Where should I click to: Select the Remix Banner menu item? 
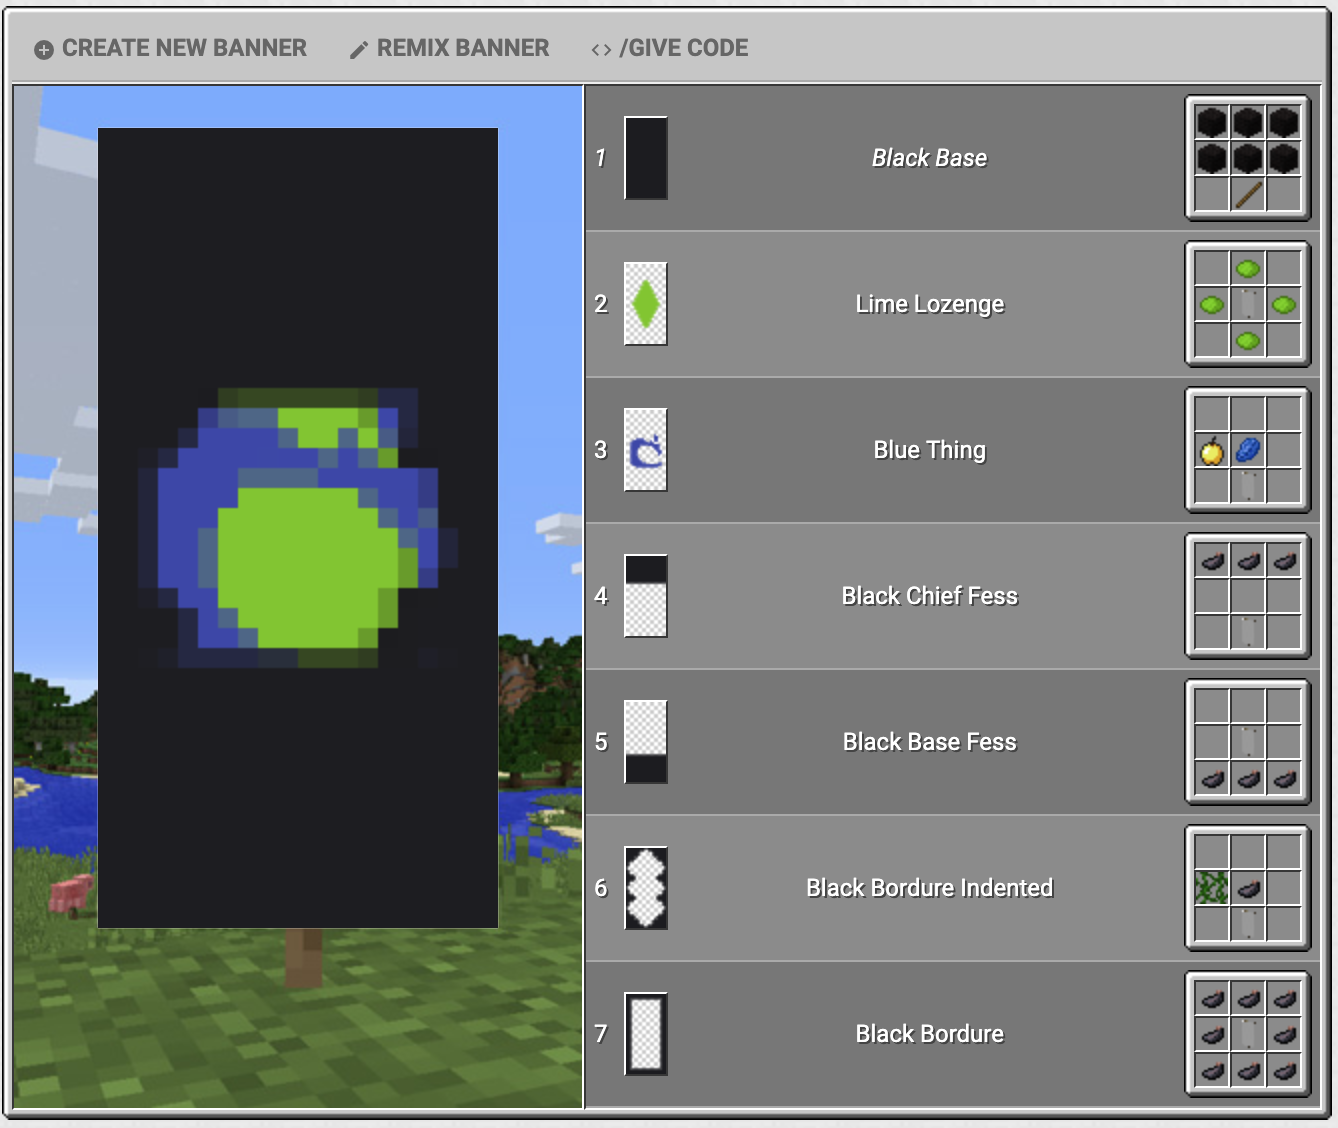449,48
